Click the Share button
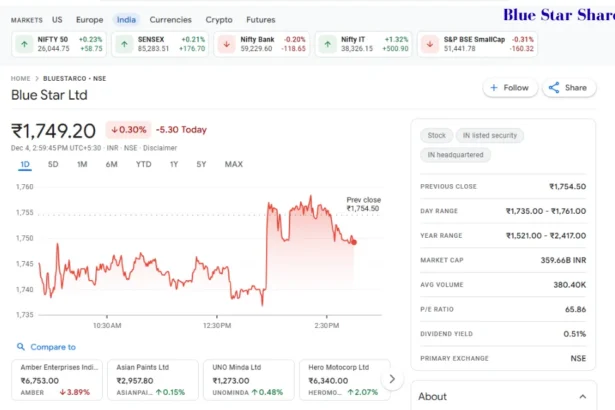Screen dimensions: 615x410 569,87
